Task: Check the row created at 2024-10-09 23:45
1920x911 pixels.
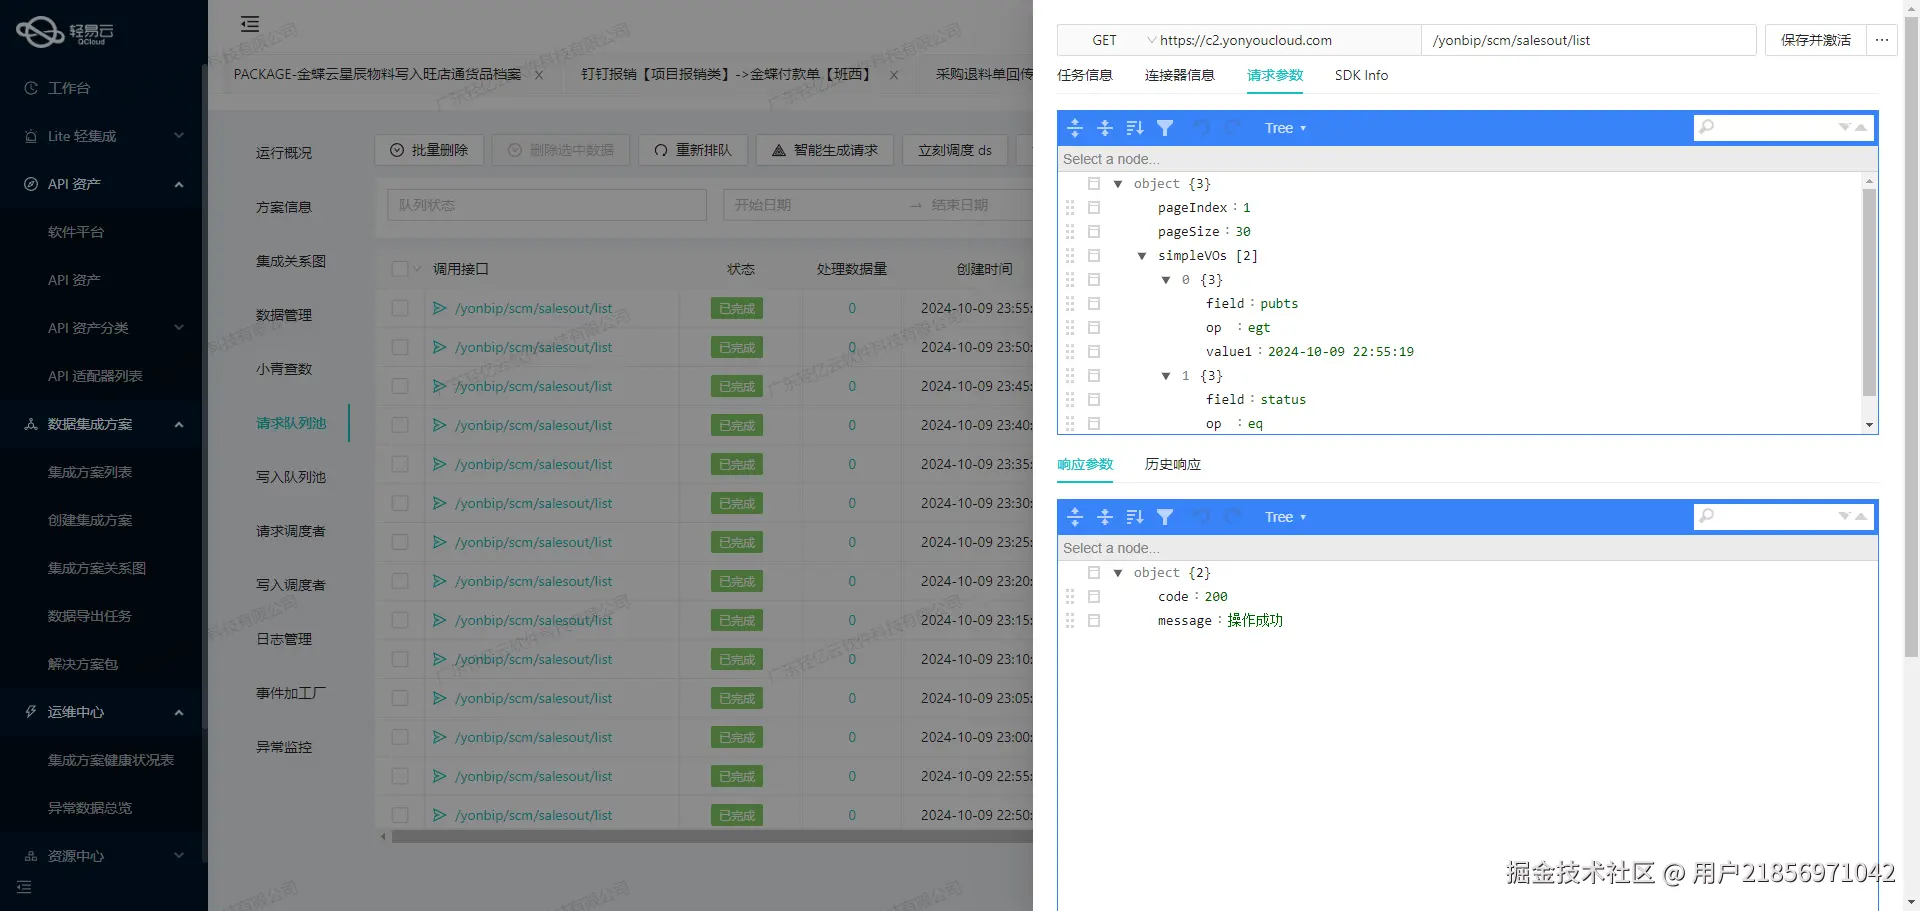Action: point(400,386)
